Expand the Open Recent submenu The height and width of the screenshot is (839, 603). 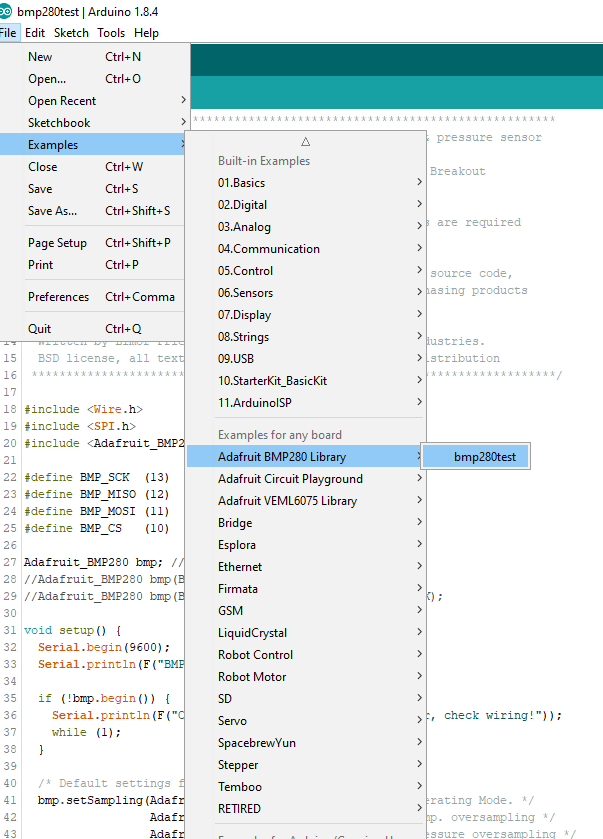tap(94, 101)
